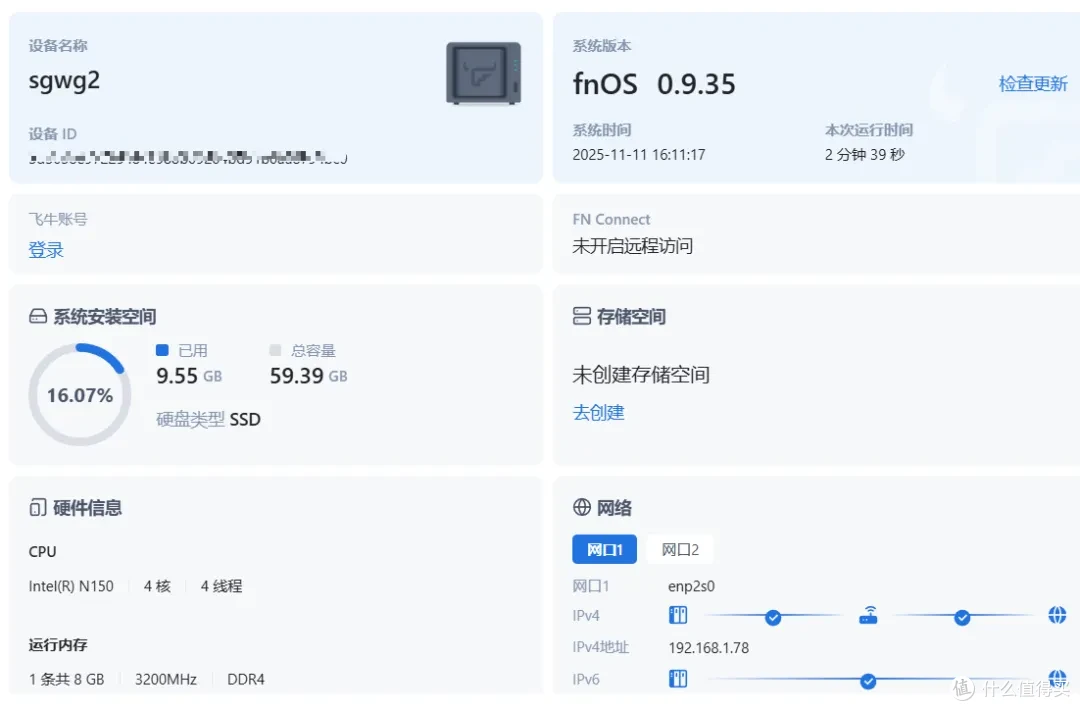1080x711 pixels.
Task: Click the FN Connect label
Action: [x=611, y=219]
